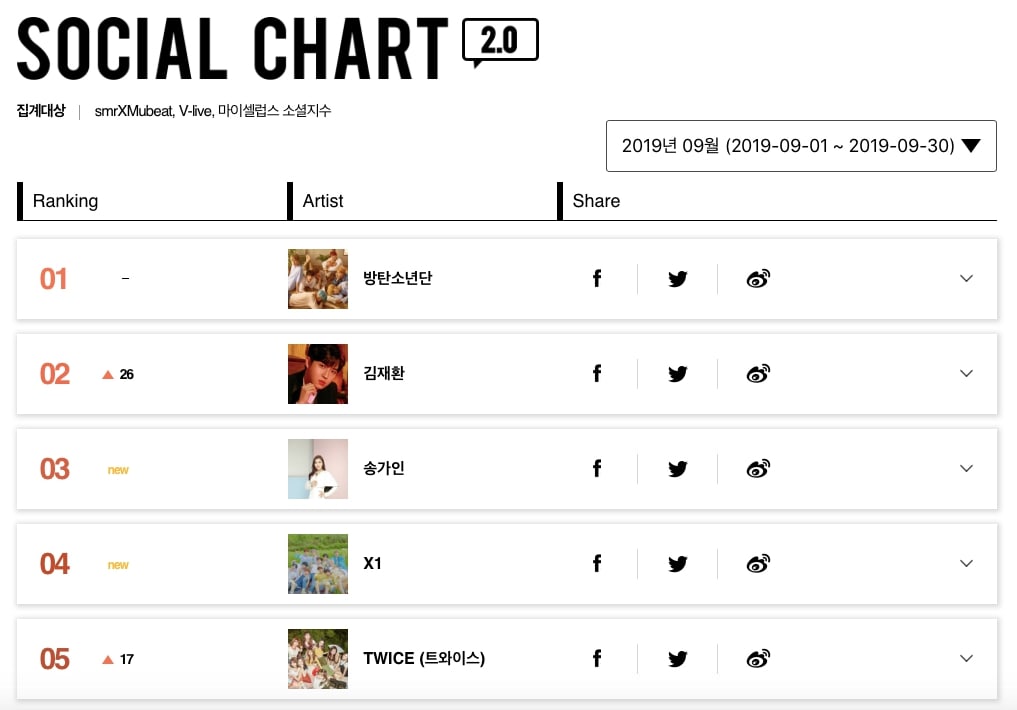
Task: Share 김재환 on Twitter
Action: click(x=677, y=373)
